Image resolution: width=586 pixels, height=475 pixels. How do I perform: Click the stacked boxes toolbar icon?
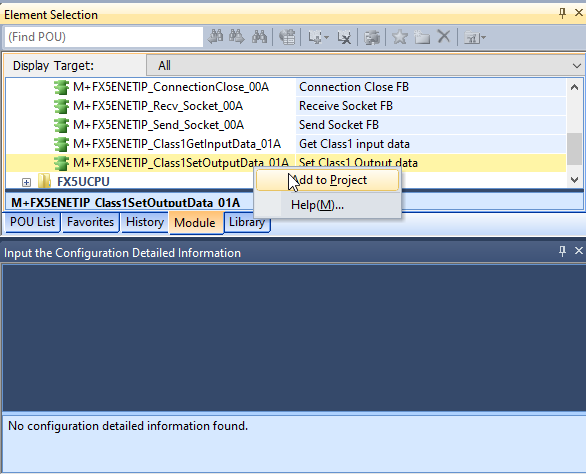(371, 37)
